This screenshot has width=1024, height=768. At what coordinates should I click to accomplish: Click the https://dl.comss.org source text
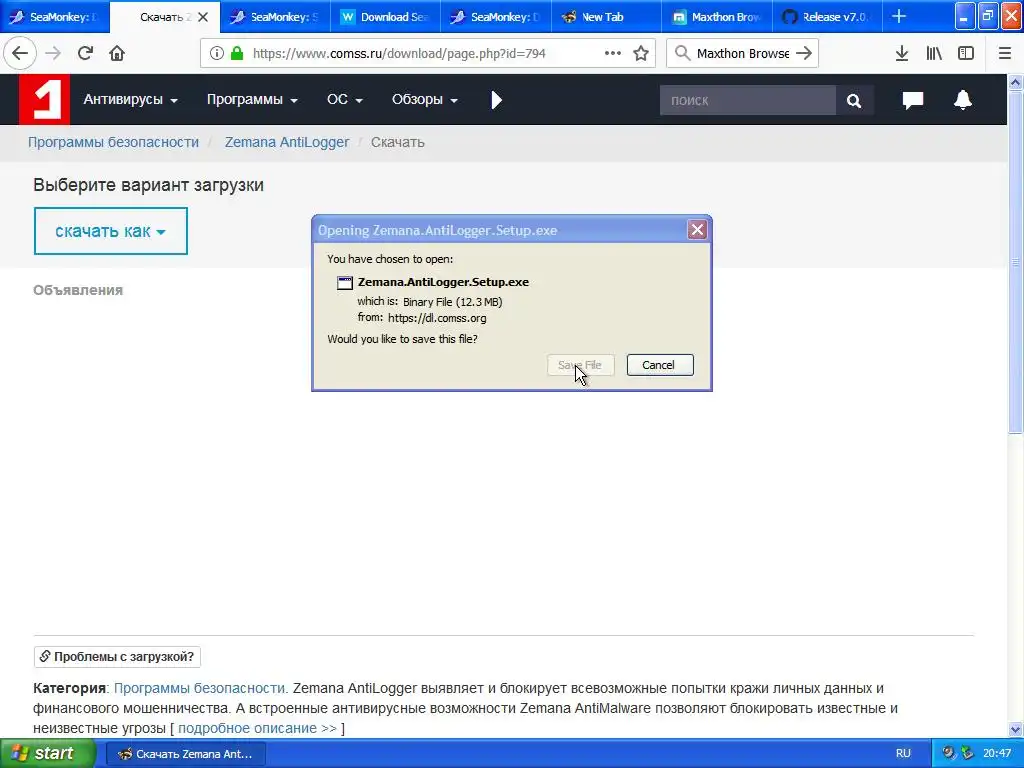coord(437,318)
